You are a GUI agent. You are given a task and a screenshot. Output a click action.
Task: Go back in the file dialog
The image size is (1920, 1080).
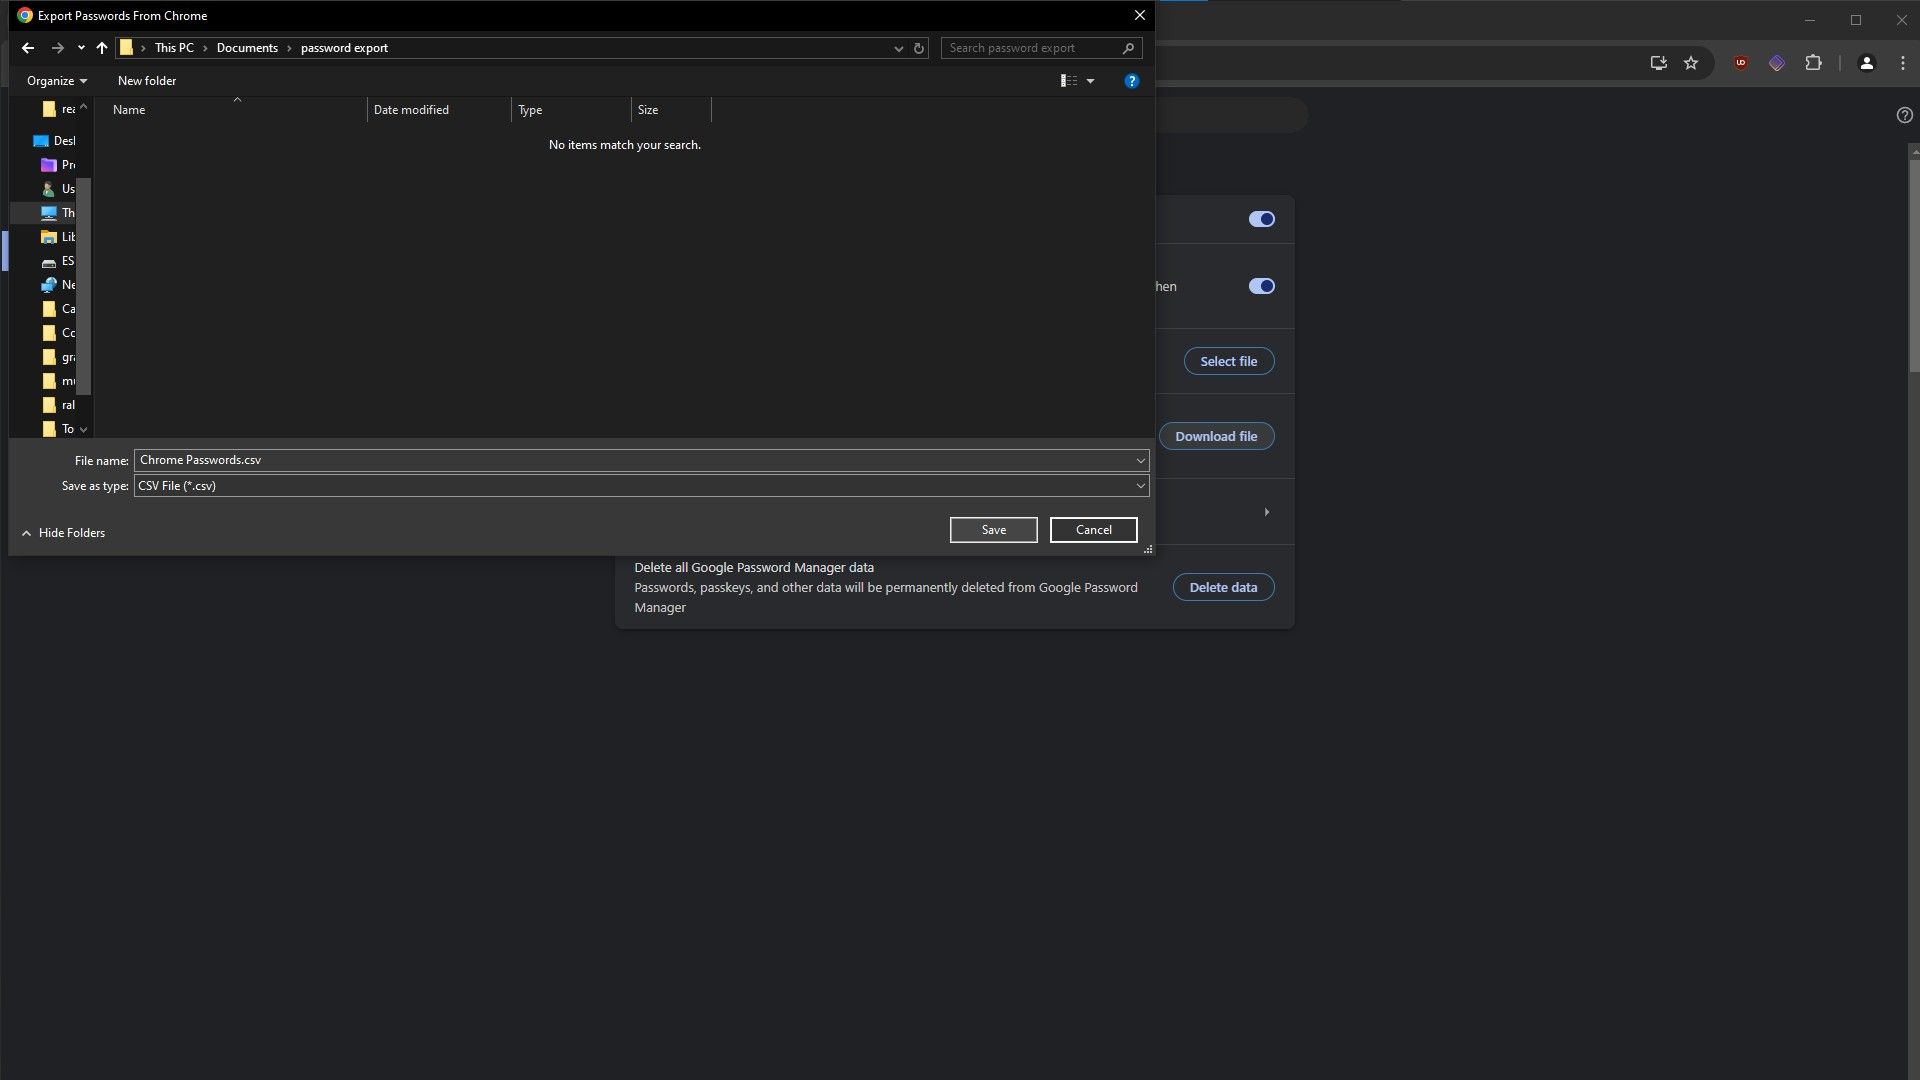pyautogui.click(x=28, y=48)
